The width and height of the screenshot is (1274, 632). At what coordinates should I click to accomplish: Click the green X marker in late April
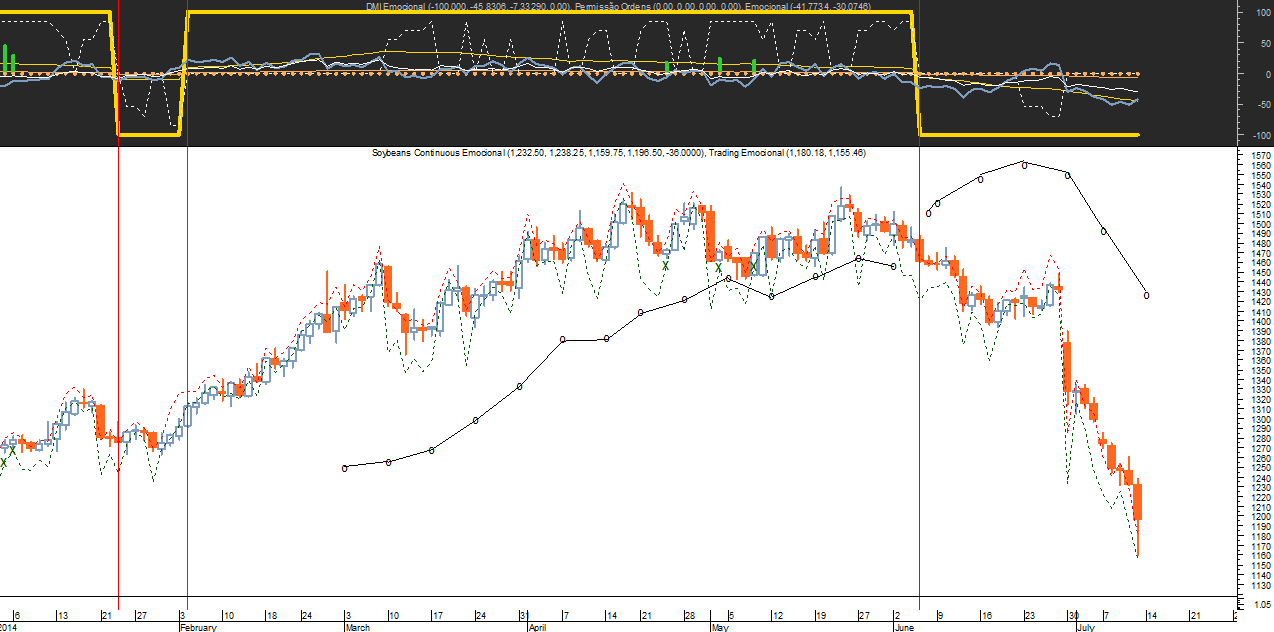tap(665, 265)
